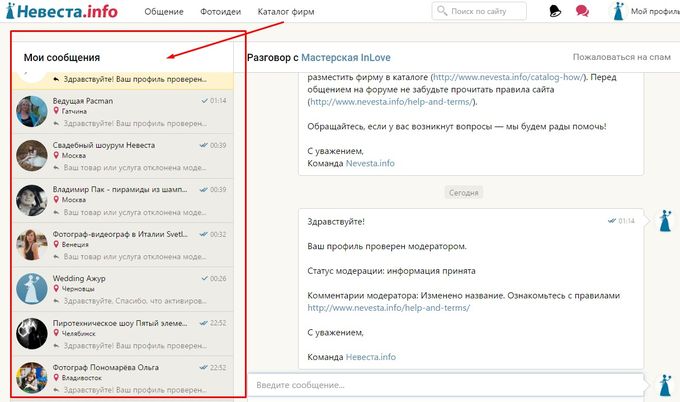Open Wedding Ажур conversation

(x=123, y=290)
